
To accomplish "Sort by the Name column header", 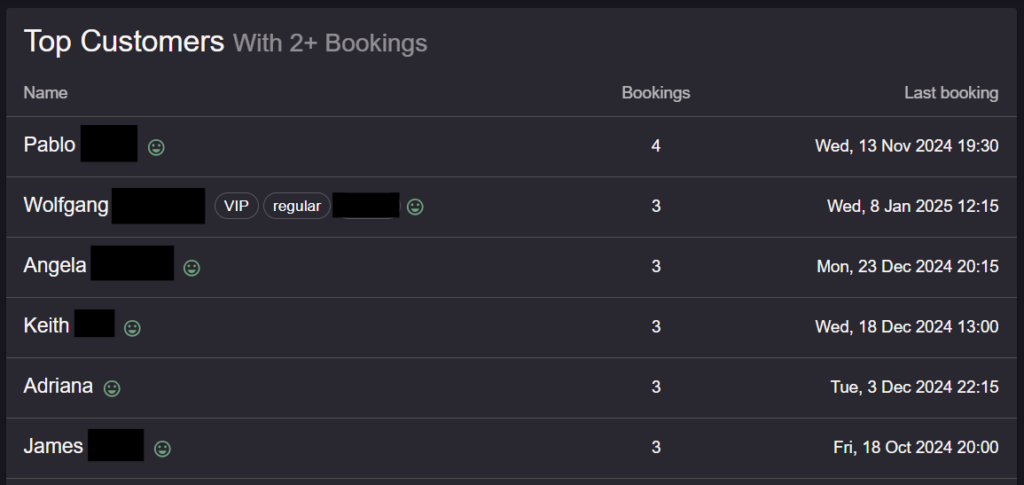I will (x=45, y=93).
